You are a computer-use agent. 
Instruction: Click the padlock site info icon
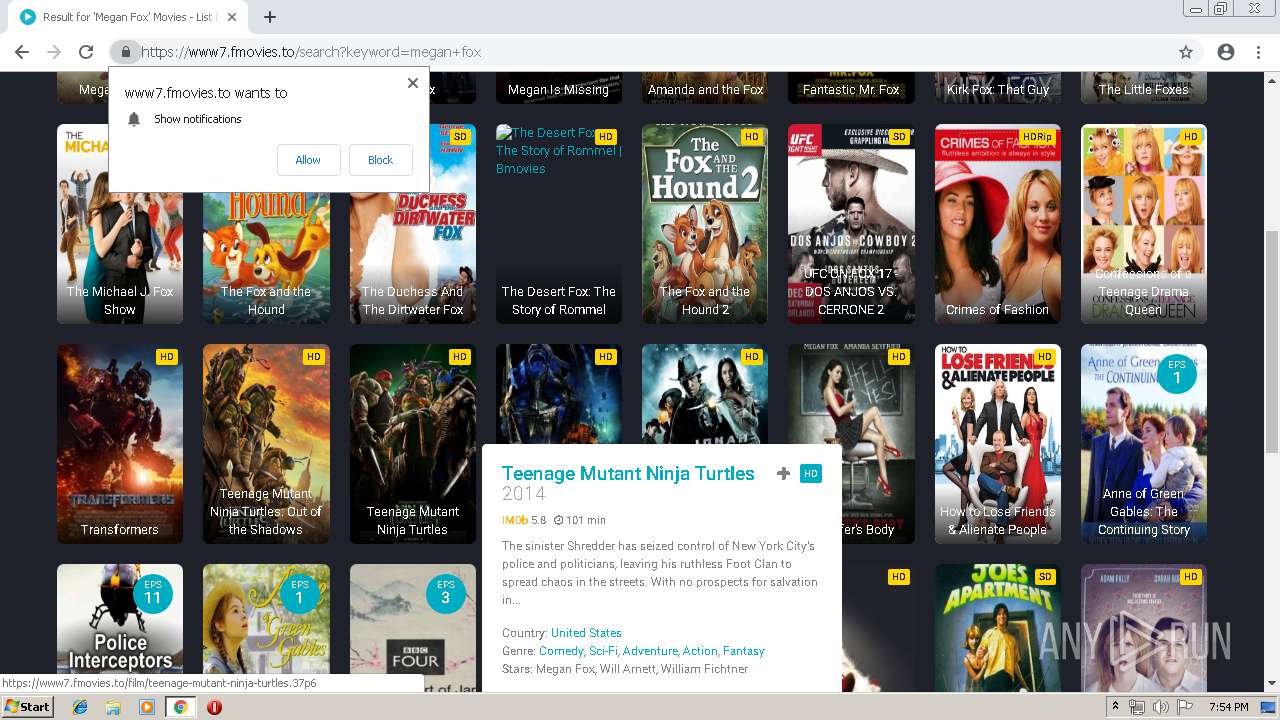click(x=125, y=52)
